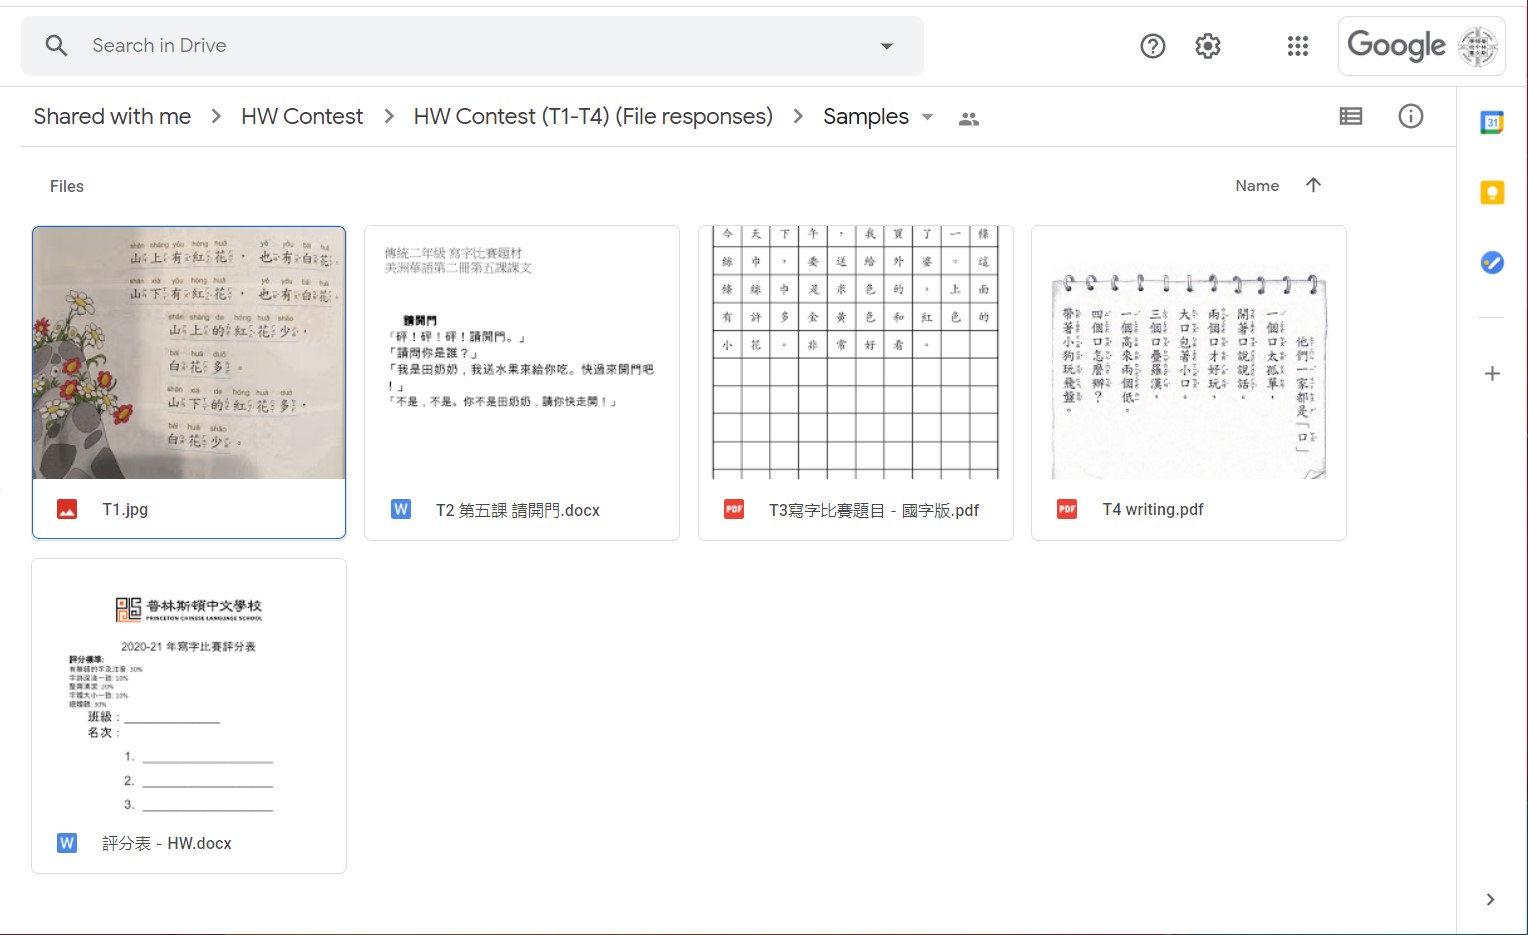Reverse the Name sort order arrow
Viewport: 1528px width, 935px height.
point(1313,185)
